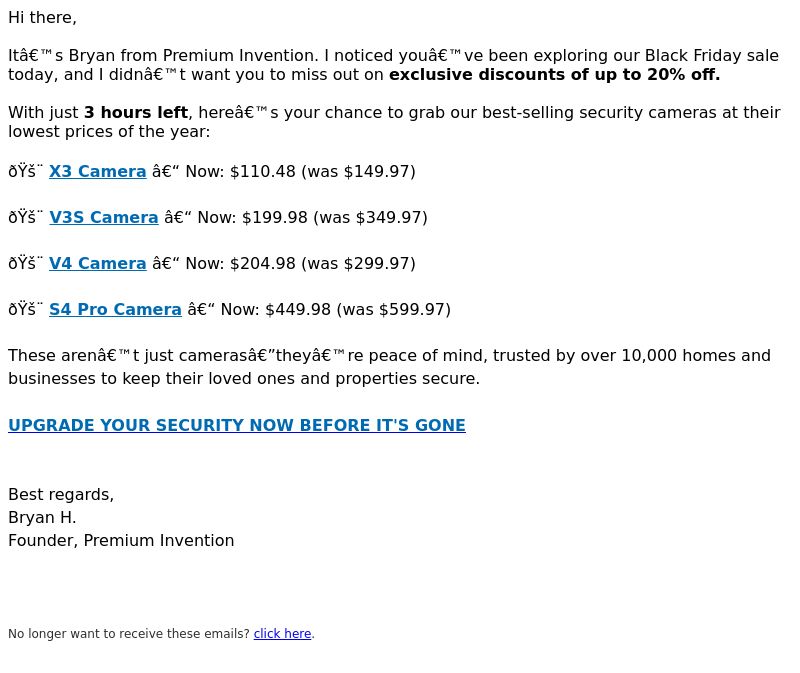Click the X3 Camera price $110.48

click(263, 172)
